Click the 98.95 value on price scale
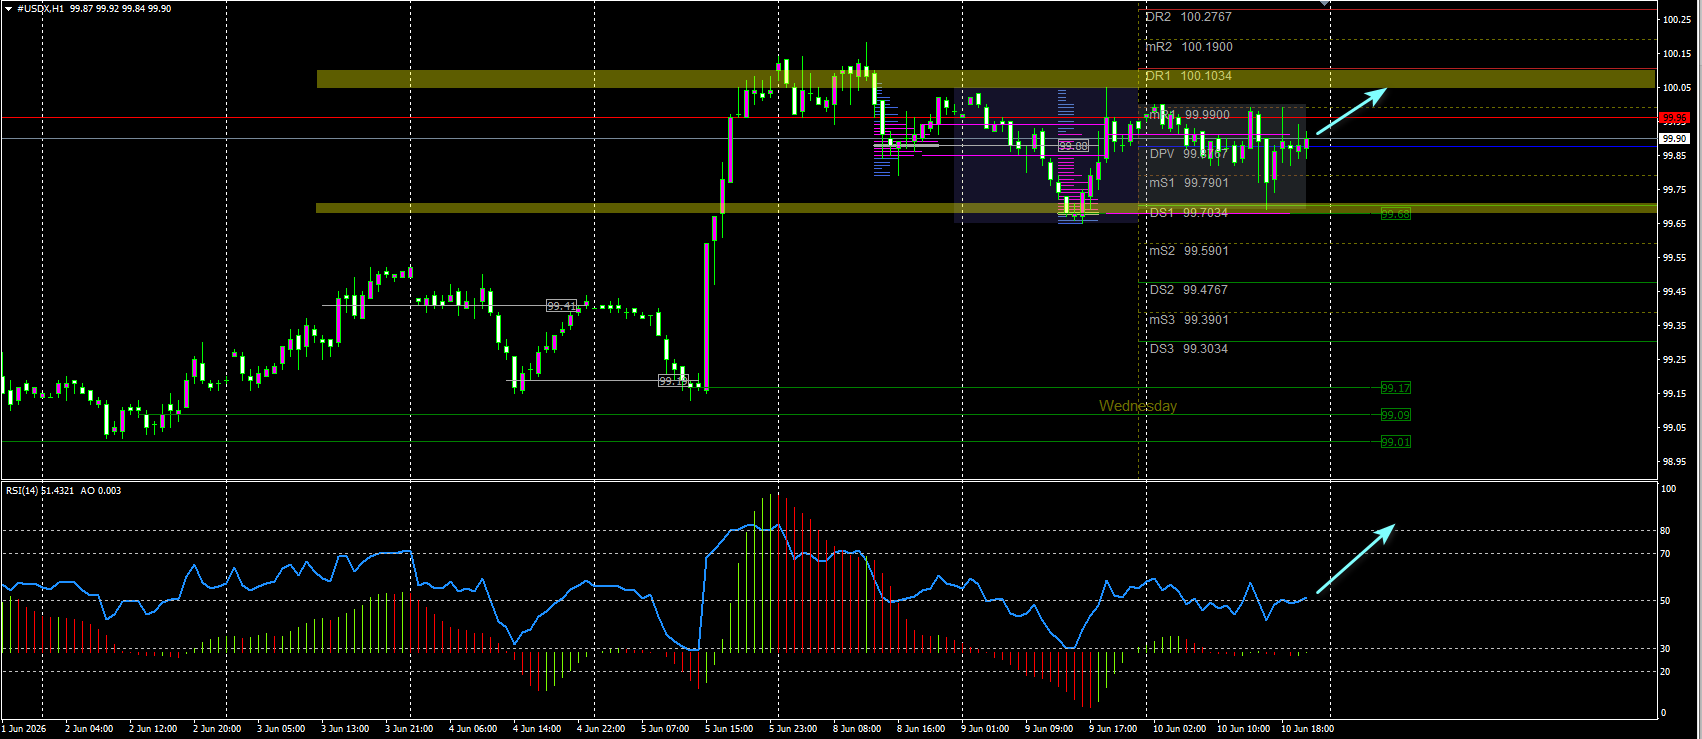1702x739 pixels. point(1675,462)
